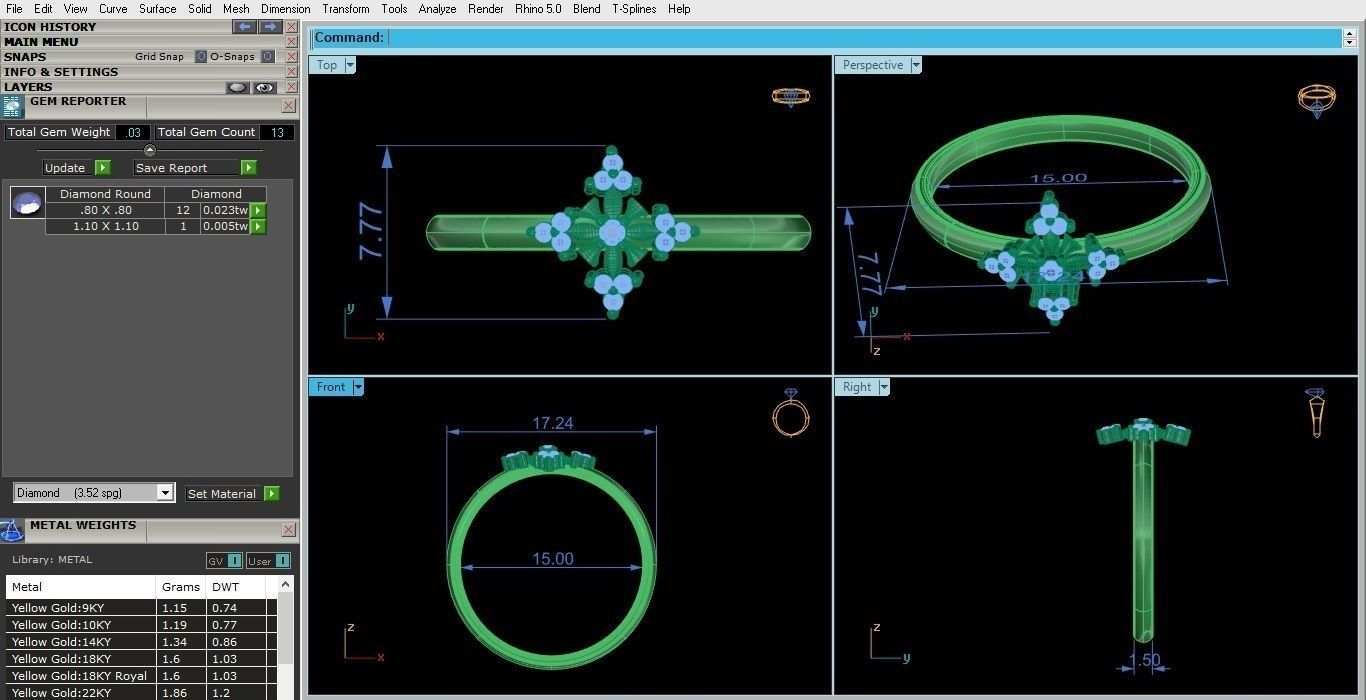Click the Gem Reporter panel icon
The image size is (1366, 700).
point(12,108)
